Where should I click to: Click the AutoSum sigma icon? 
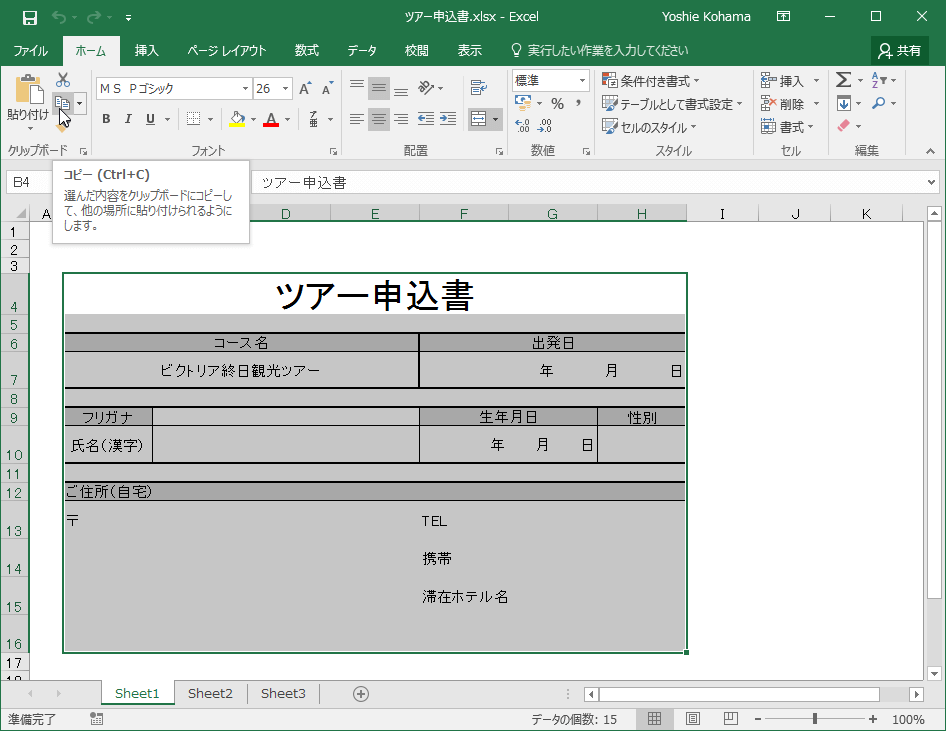coord(843,80)
